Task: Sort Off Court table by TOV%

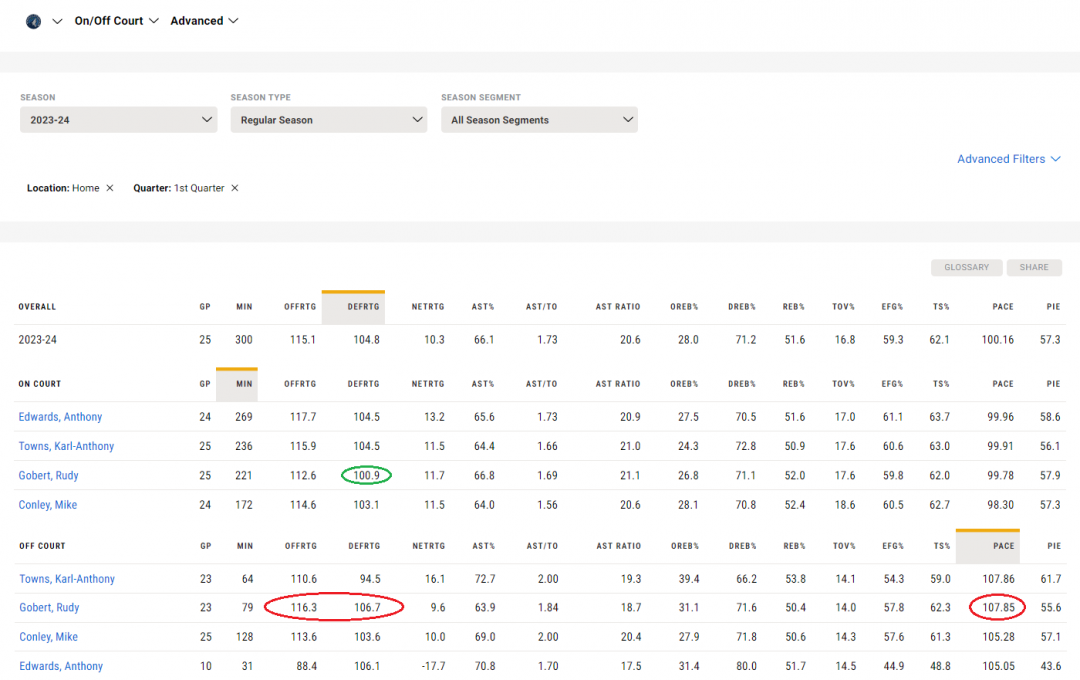Action: point(844,546)
